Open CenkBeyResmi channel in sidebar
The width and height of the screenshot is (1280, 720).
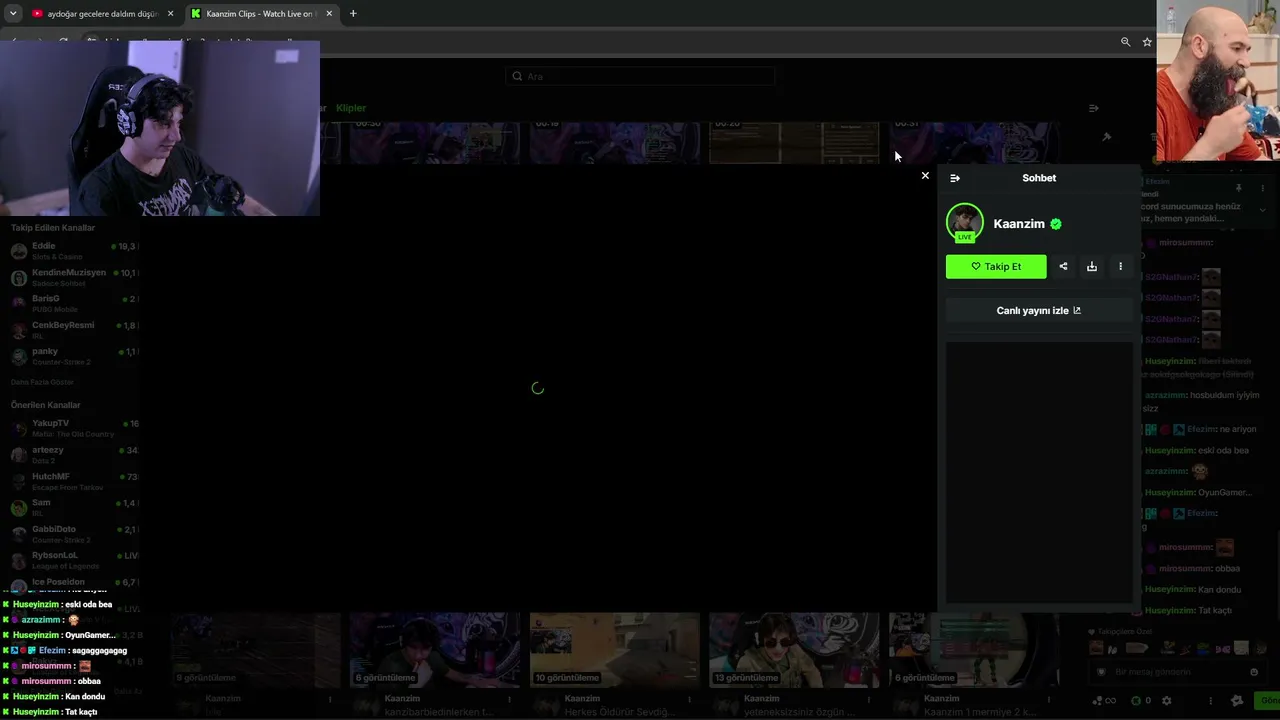[x=74, y=330]
